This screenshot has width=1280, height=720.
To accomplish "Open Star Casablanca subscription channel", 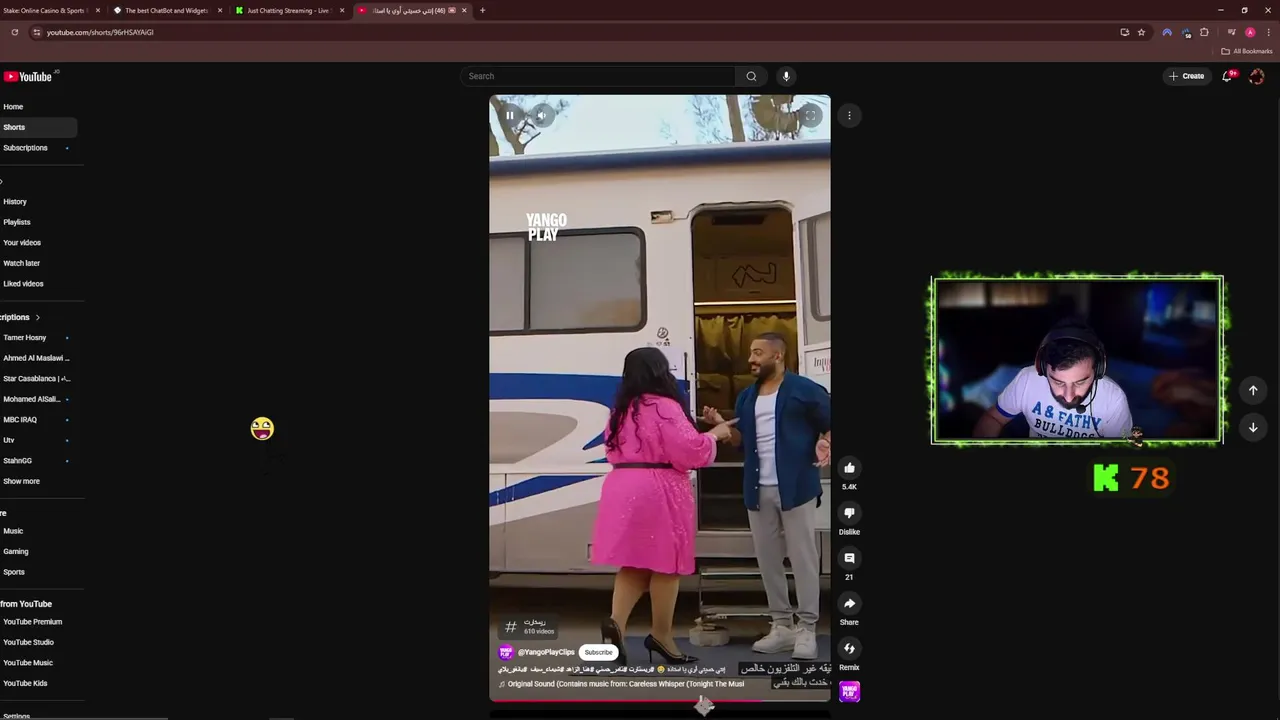I will click(x=38, y=379).
